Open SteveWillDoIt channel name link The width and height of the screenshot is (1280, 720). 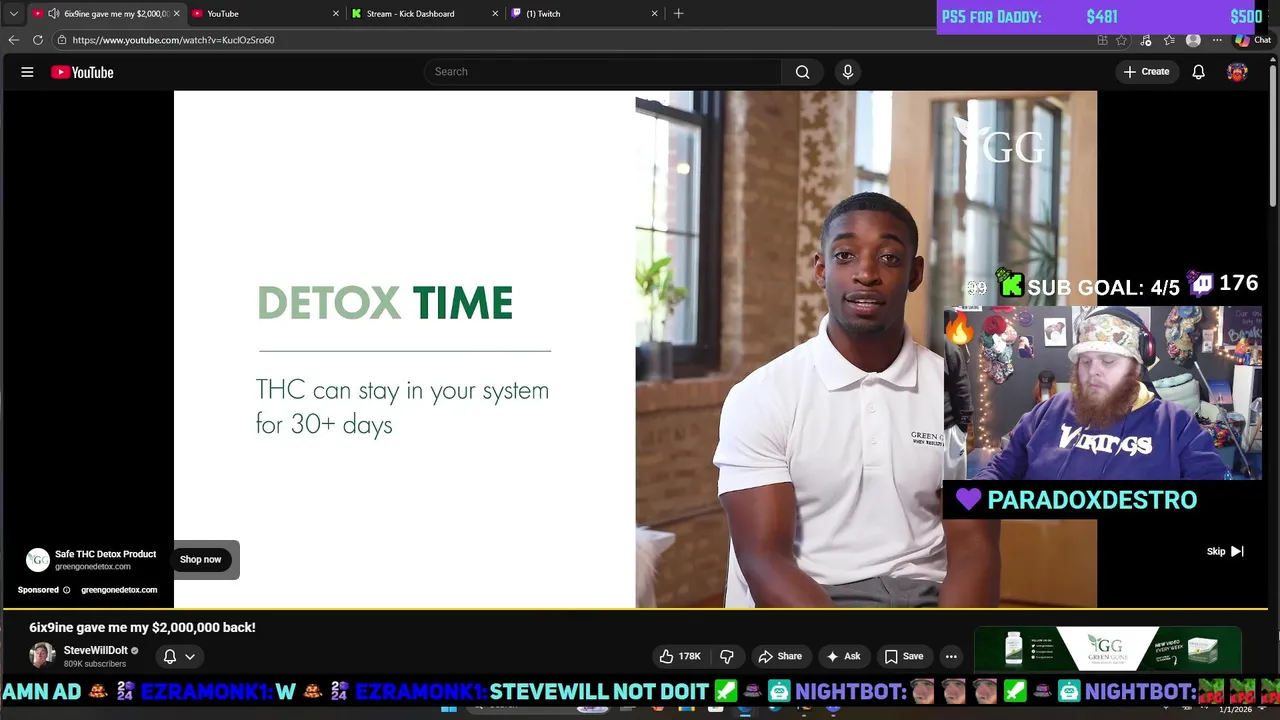point(95,650)
